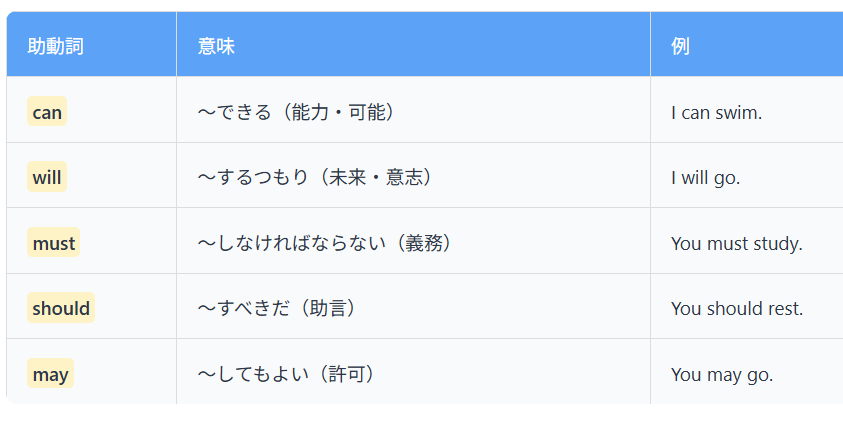Select the highlighted word 'can'
Image resolution: width=843 pixels, height=422 pixels.
(47, 112)
